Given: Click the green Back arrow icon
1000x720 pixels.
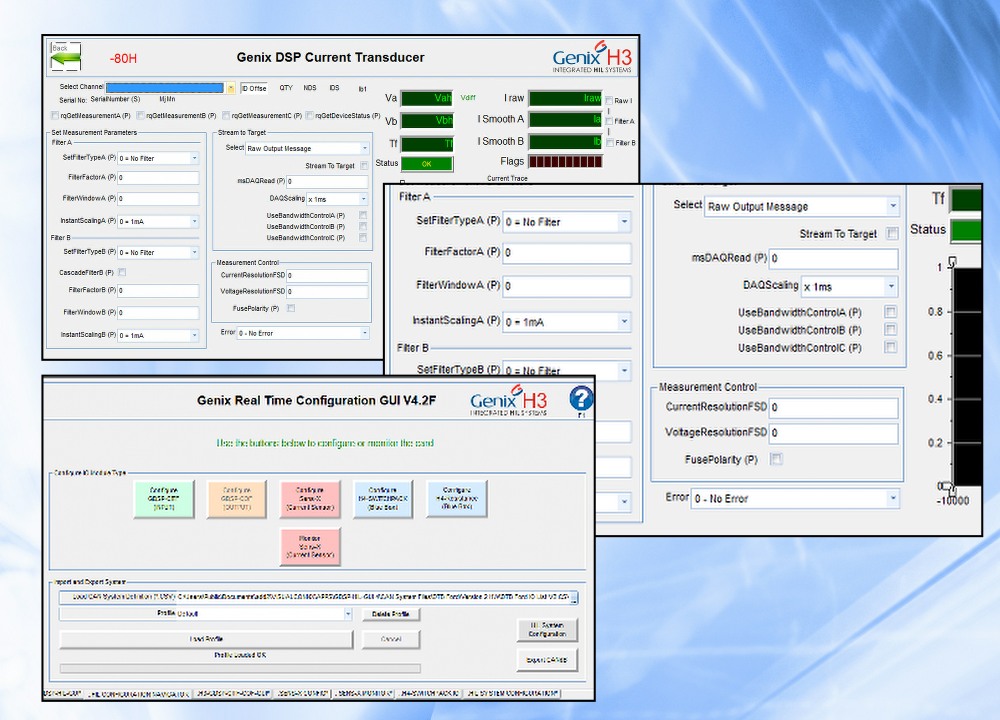Looking at the screenshot, I should pyautogui.click(x=65, y=58).
